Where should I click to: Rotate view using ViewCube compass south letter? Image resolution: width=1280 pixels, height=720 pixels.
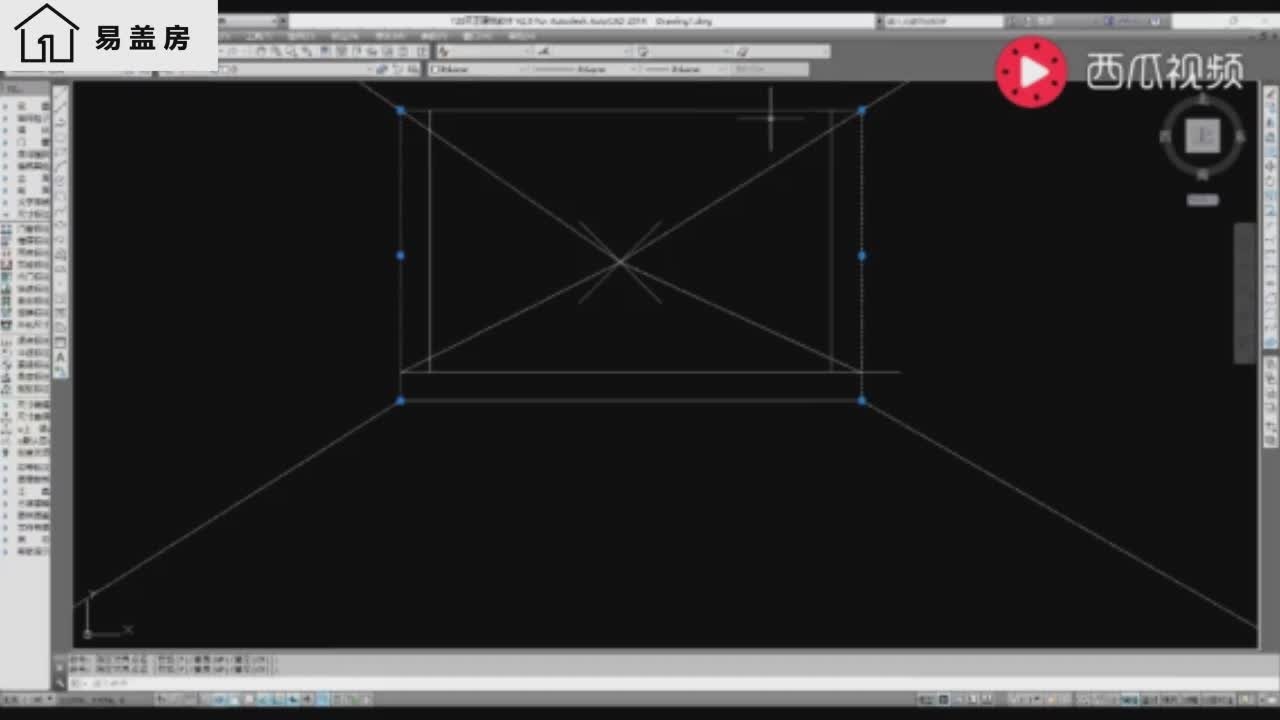[1203, 174]
